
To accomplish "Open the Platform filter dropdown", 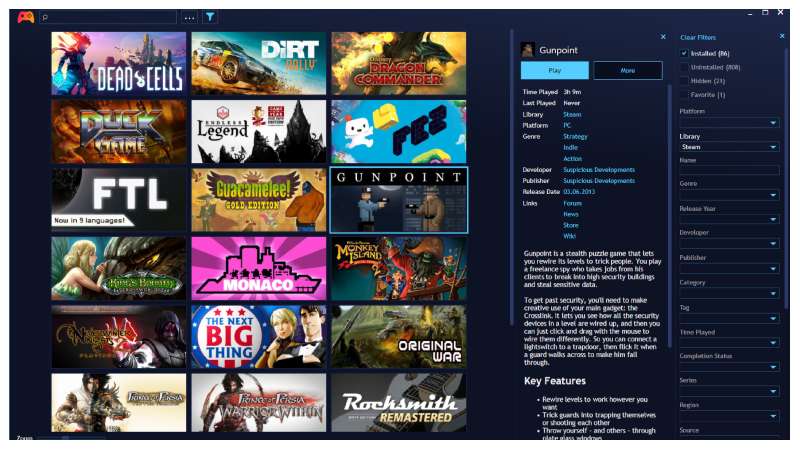I will [729, 122].
